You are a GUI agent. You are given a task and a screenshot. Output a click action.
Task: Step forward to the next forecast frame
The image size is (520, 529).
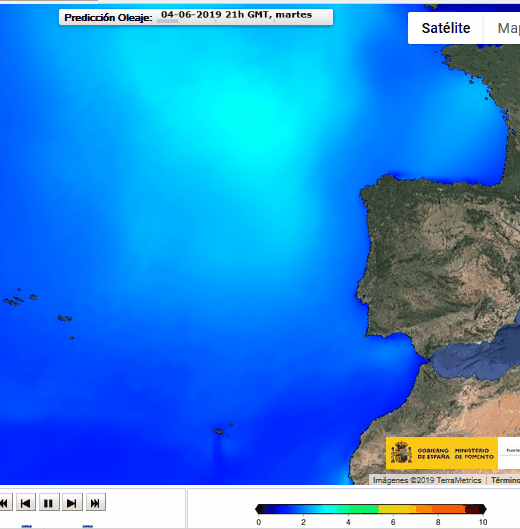[x=72, y=503]
